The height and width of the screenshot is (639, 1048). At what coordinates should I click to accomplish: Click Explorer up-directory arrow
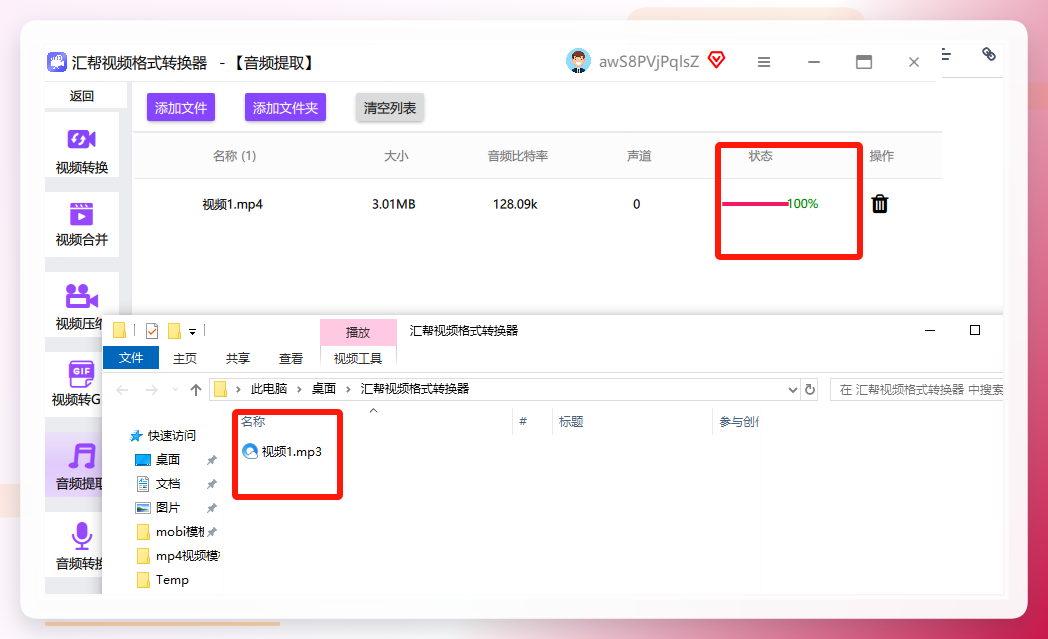click(195, 390)
